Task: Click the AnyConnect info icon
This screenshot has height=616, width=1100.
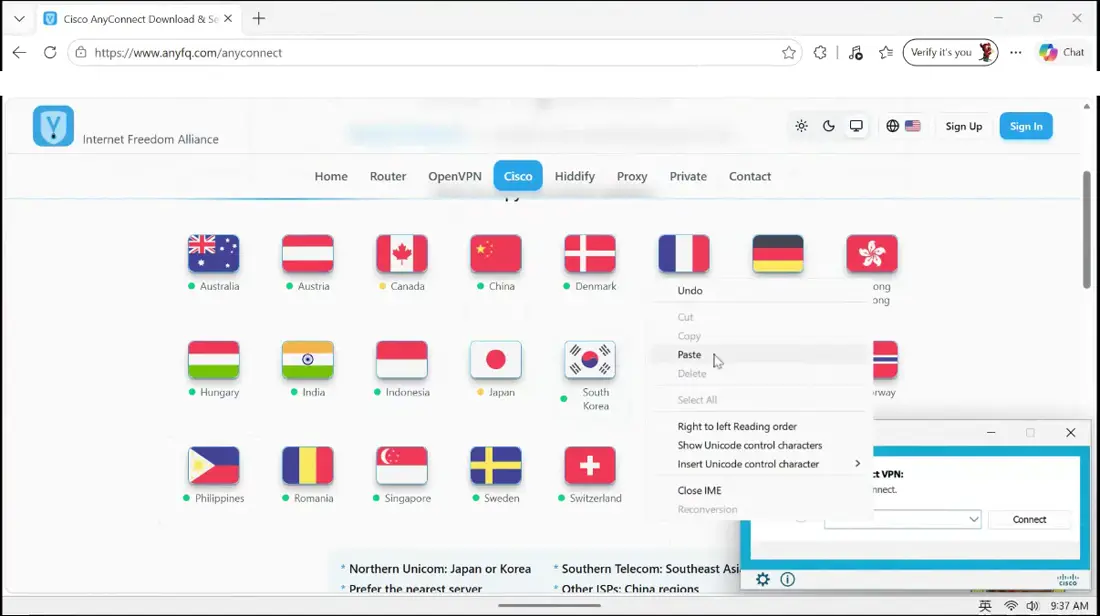Action: point(788,579)
